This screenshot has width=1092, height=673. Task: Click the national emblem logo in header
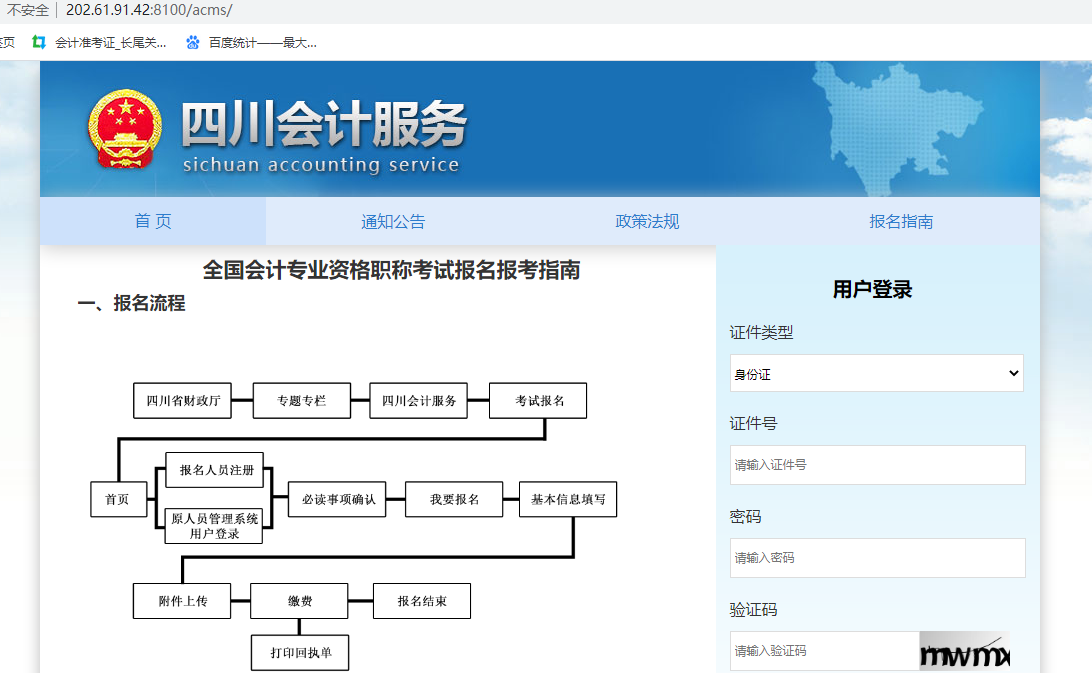click(x=124, y=129)
